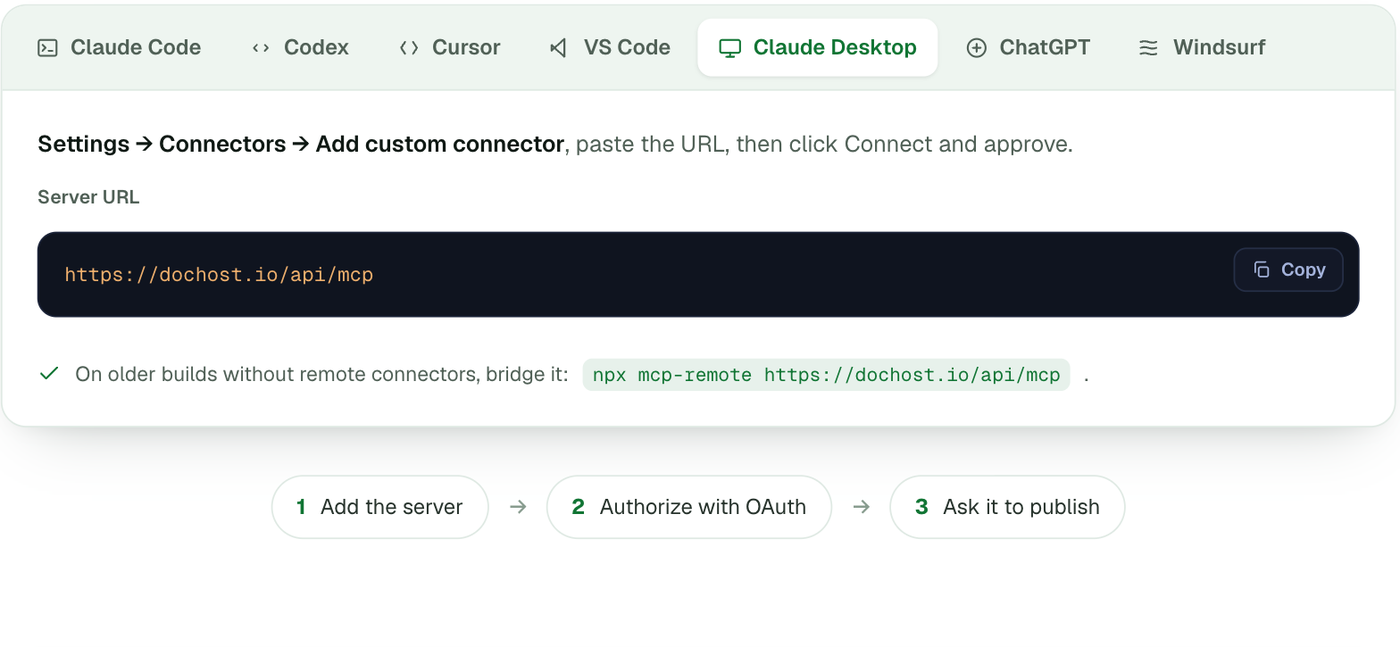The width and height of the screenshot is (1400, 647).
Task: Click the Windsurf waves icon
Action: [x=1149, y=47]
